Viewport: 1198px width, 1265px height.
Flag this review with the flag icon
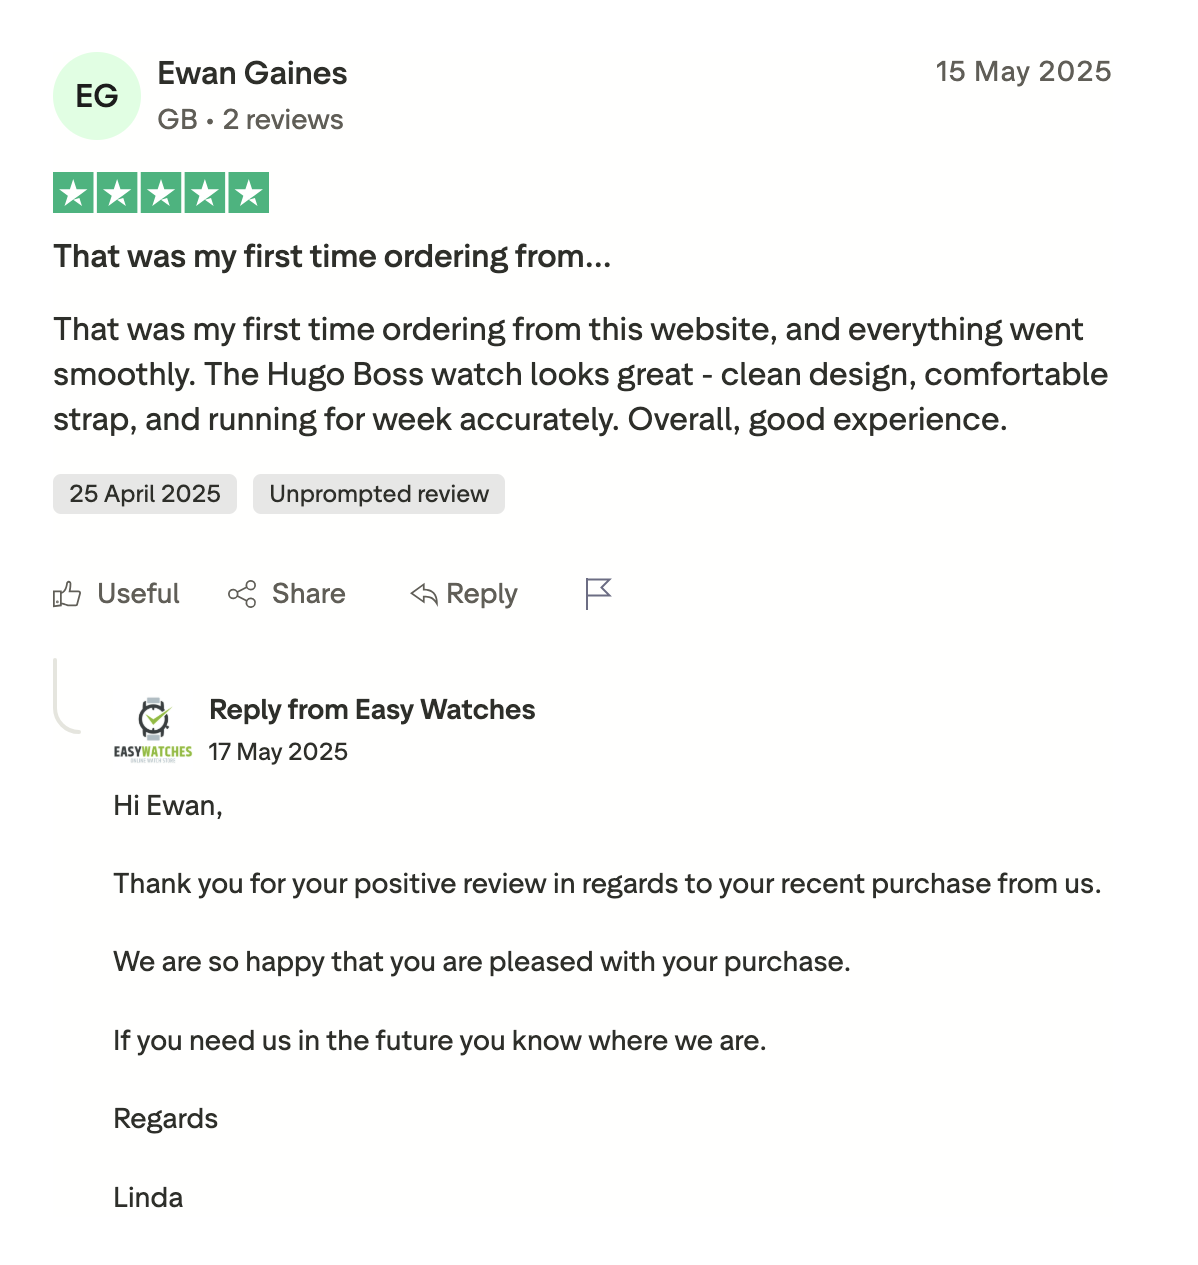coord(598,593)
